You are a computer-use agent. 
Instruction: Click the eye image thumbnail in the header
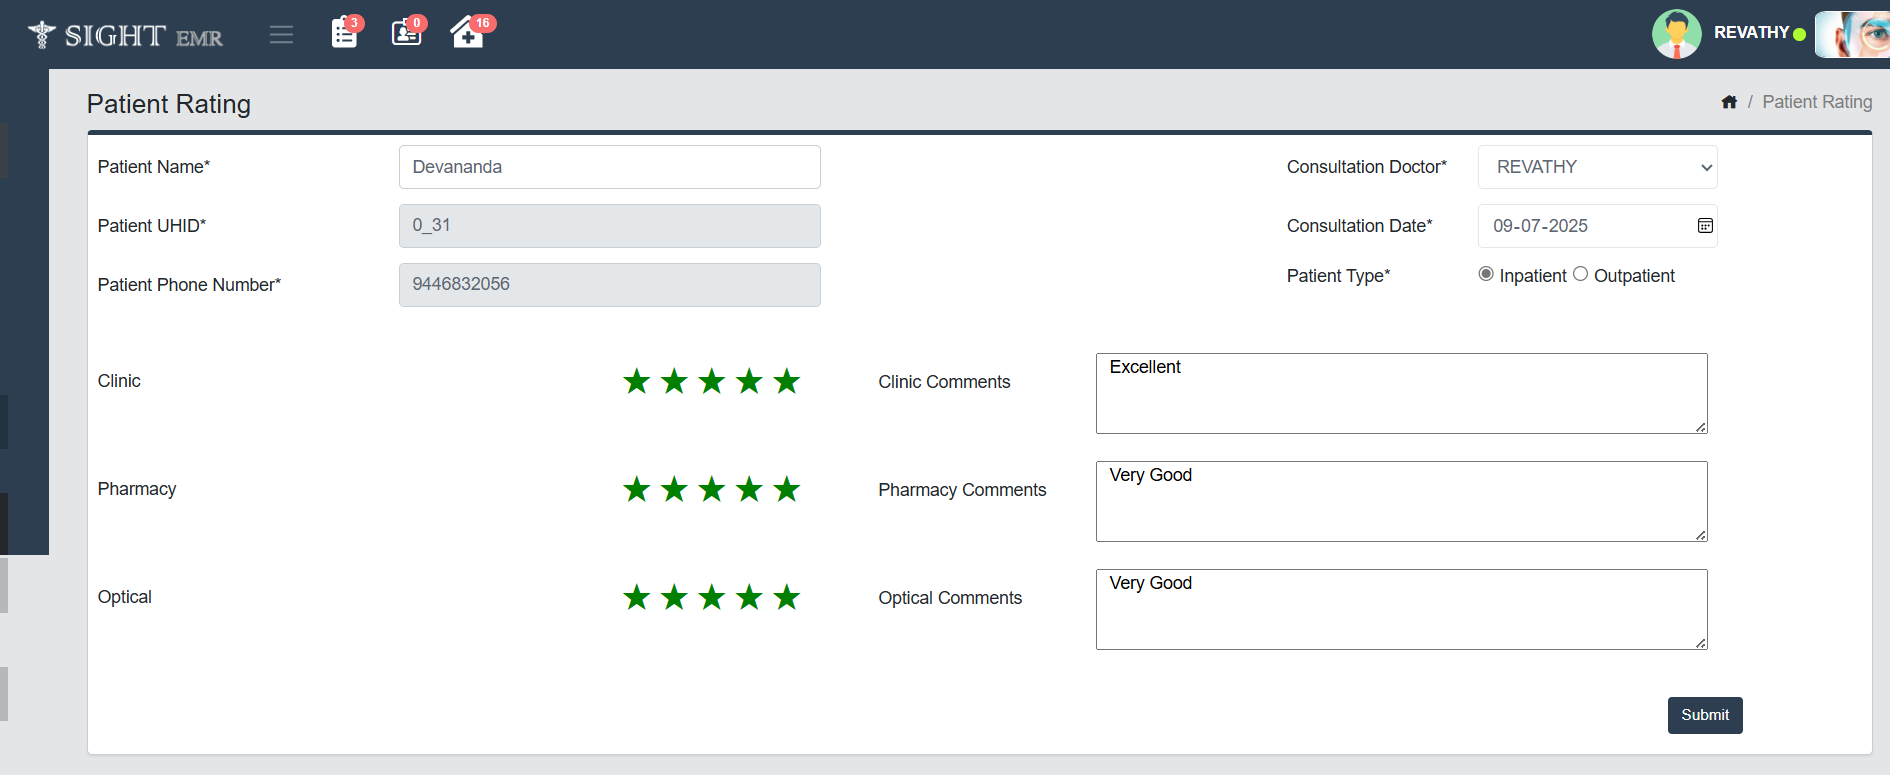(1852, 34)
